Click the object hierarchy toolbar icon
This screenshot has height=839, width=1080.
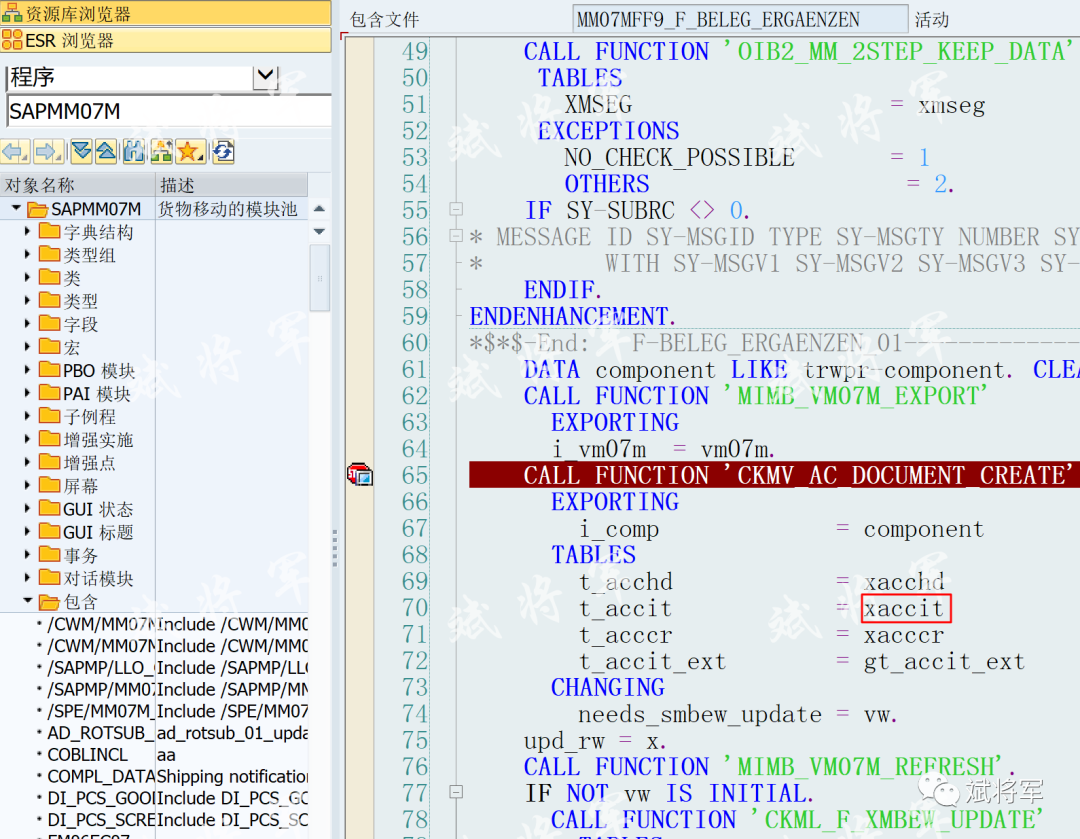point(162,151)
